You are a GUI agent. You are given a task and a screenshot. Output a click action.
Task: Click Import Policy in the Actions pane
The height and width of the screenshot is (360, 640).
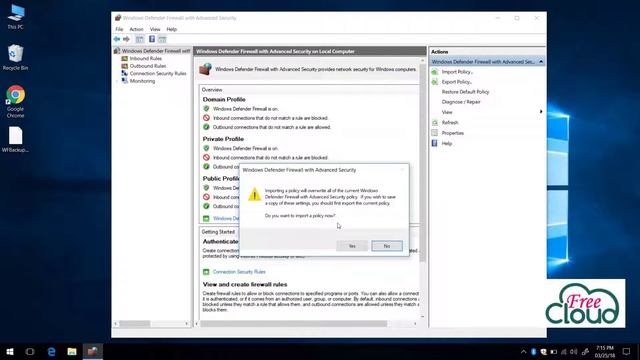(458, 72)
